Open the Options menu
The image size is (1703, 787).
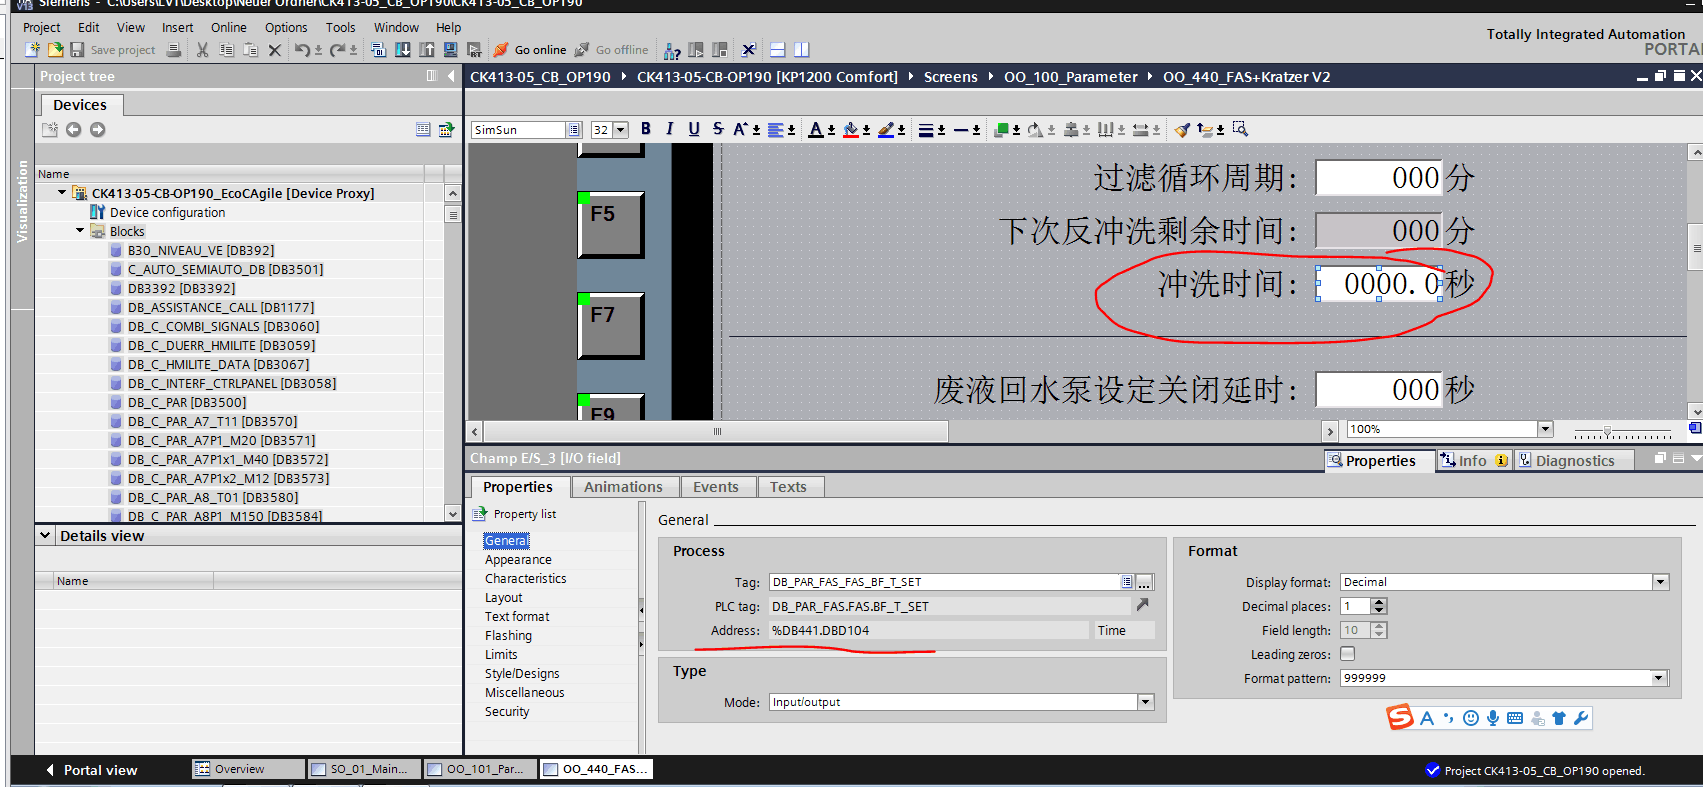286,27
